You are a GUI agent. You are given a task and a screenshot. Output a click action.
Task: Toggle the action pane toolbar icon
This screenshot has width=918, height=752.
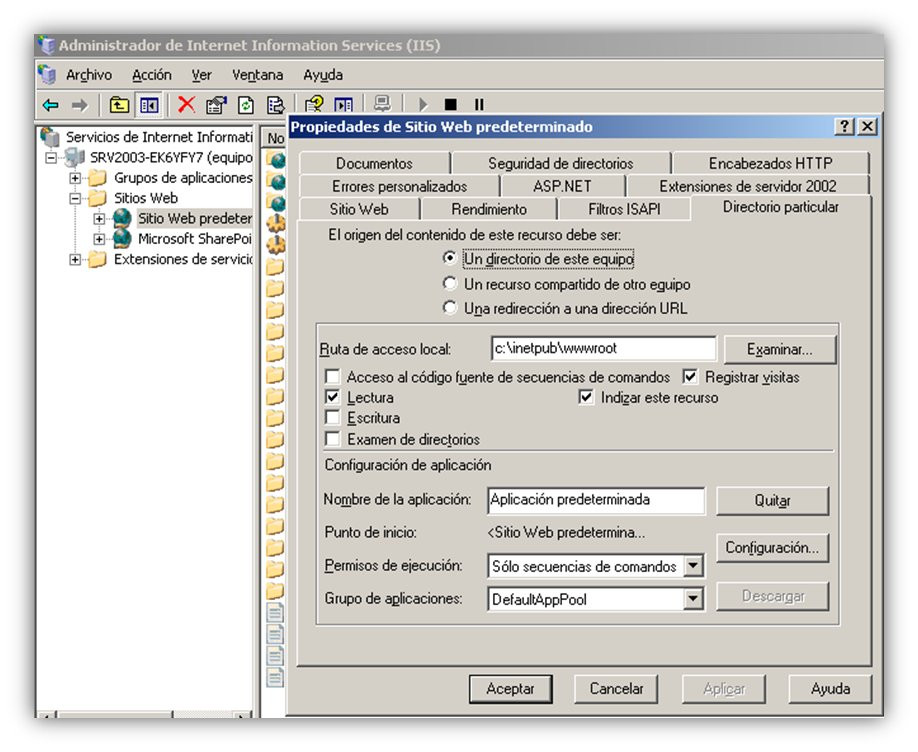(344, 105)
